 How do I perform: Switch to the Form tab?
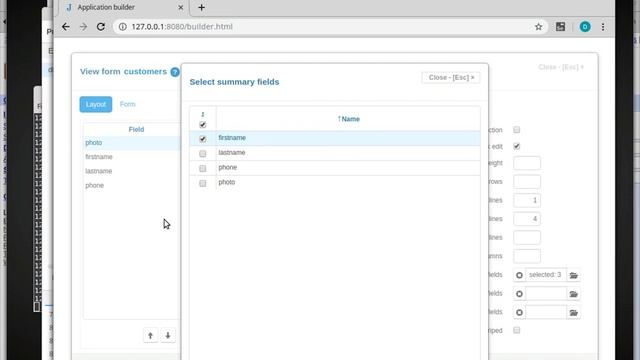(x=127, y=104)
